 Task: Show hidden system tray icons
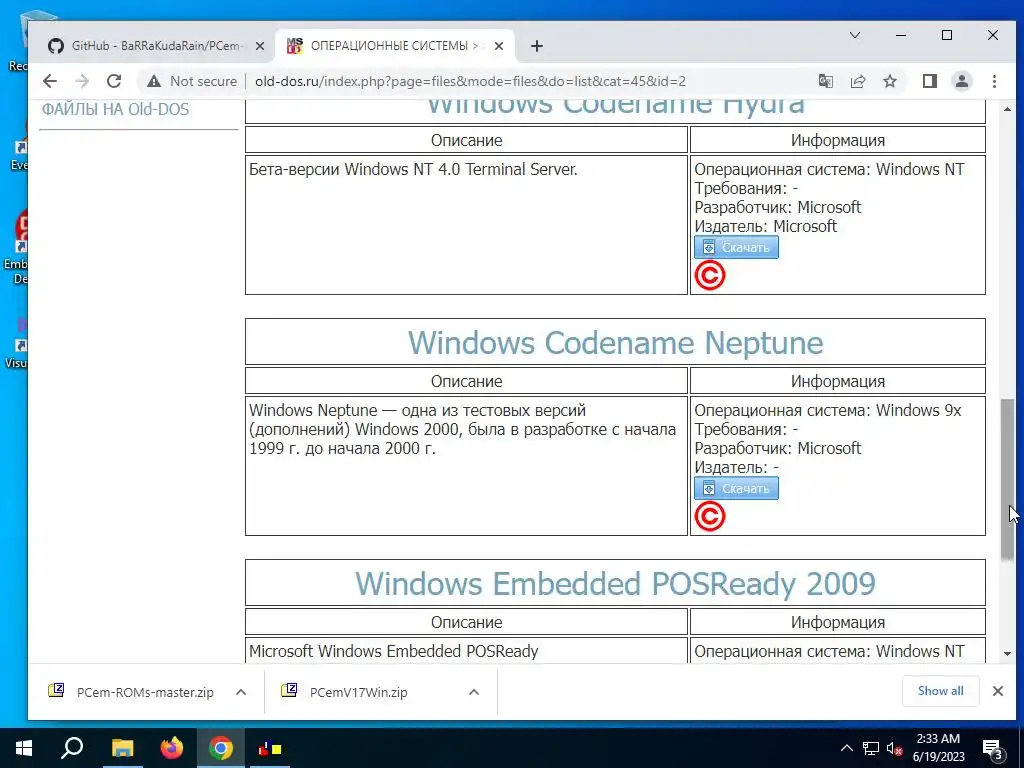pos(846,748)
